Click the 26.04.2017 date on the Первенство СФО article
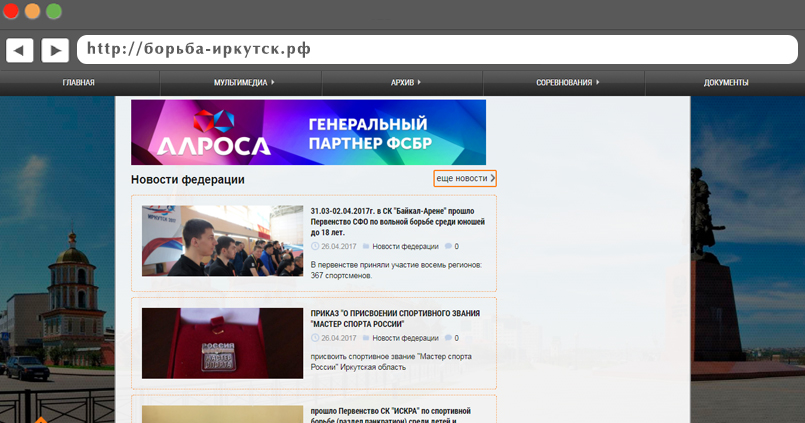The height and width of the screenshot is (423, 805). (x=338, y=246)
